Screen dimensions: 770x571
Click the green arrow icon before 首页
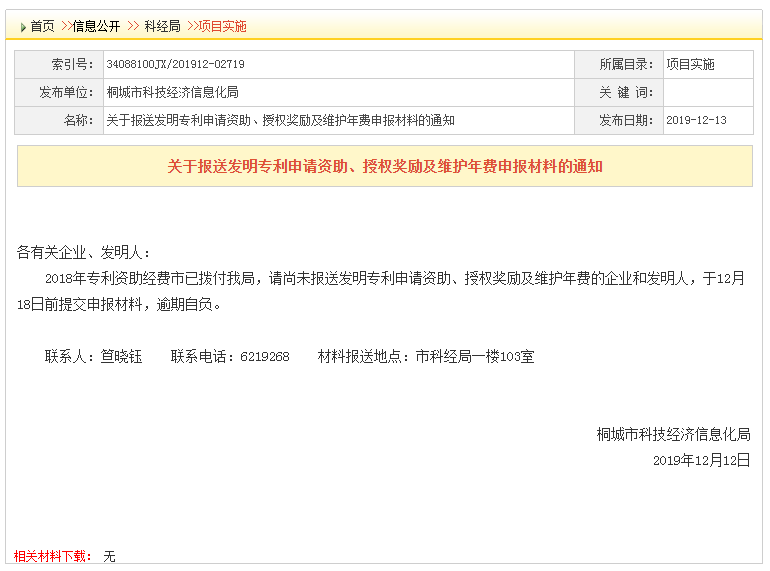click(x=23, y=27)
